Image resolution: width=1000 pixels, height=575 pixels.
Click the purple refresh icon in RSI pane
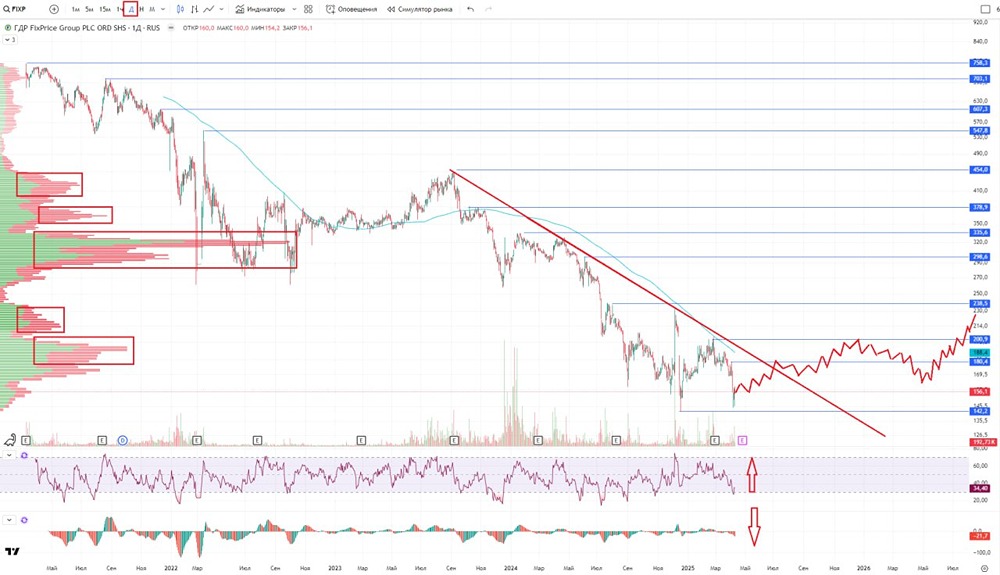click(x=24, y=455)
